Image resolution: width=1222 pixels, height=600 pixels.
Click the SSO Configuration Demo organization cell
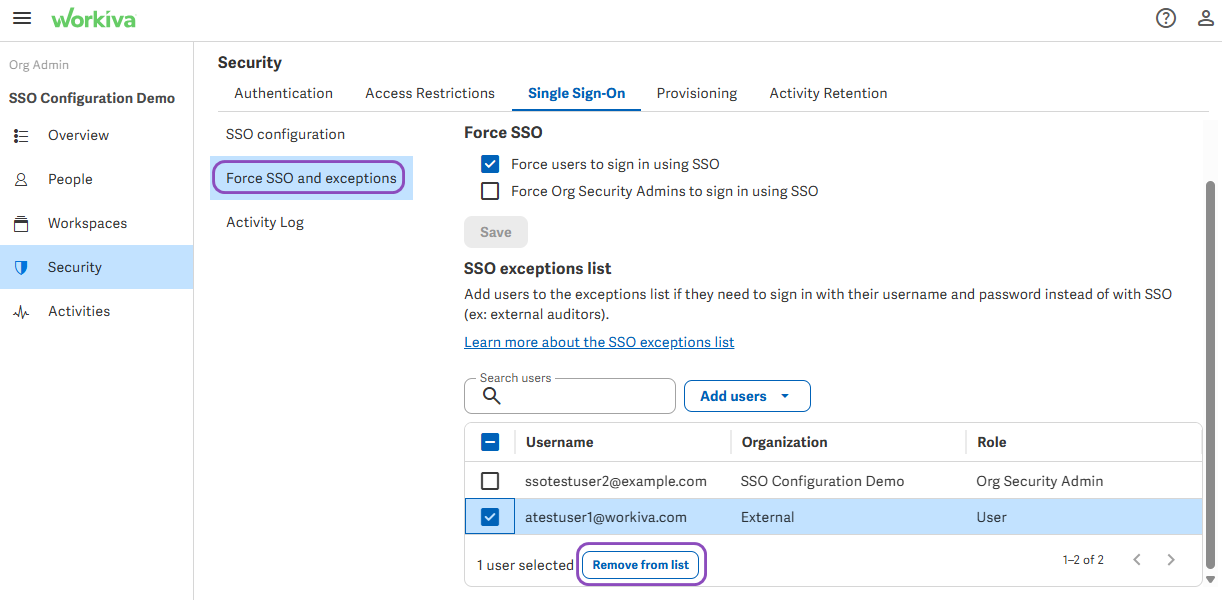tap(822, 481)
